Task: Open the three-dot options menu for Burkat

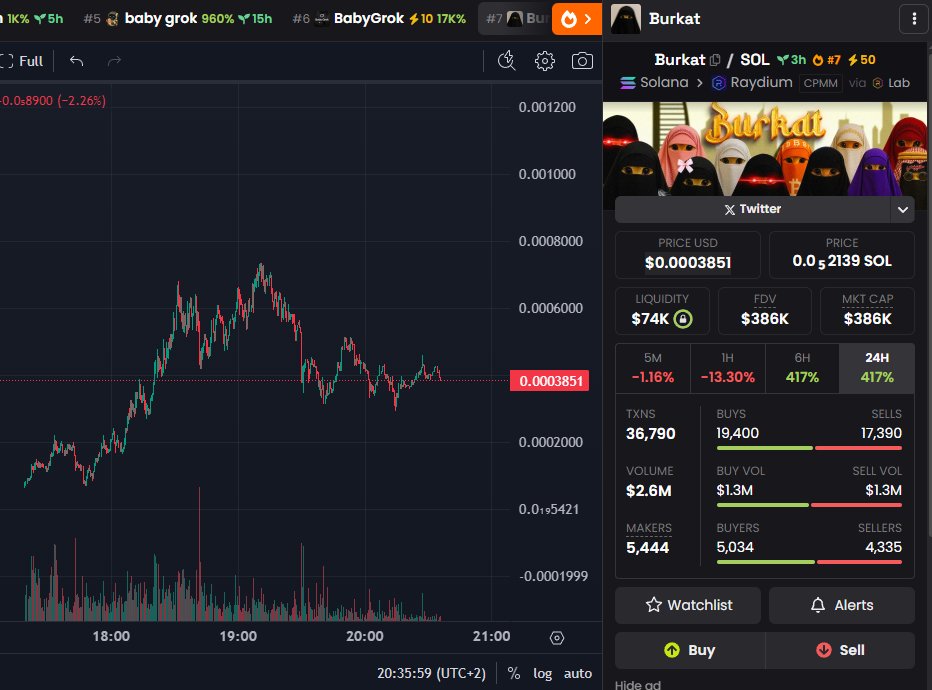Action: [914, 18]
